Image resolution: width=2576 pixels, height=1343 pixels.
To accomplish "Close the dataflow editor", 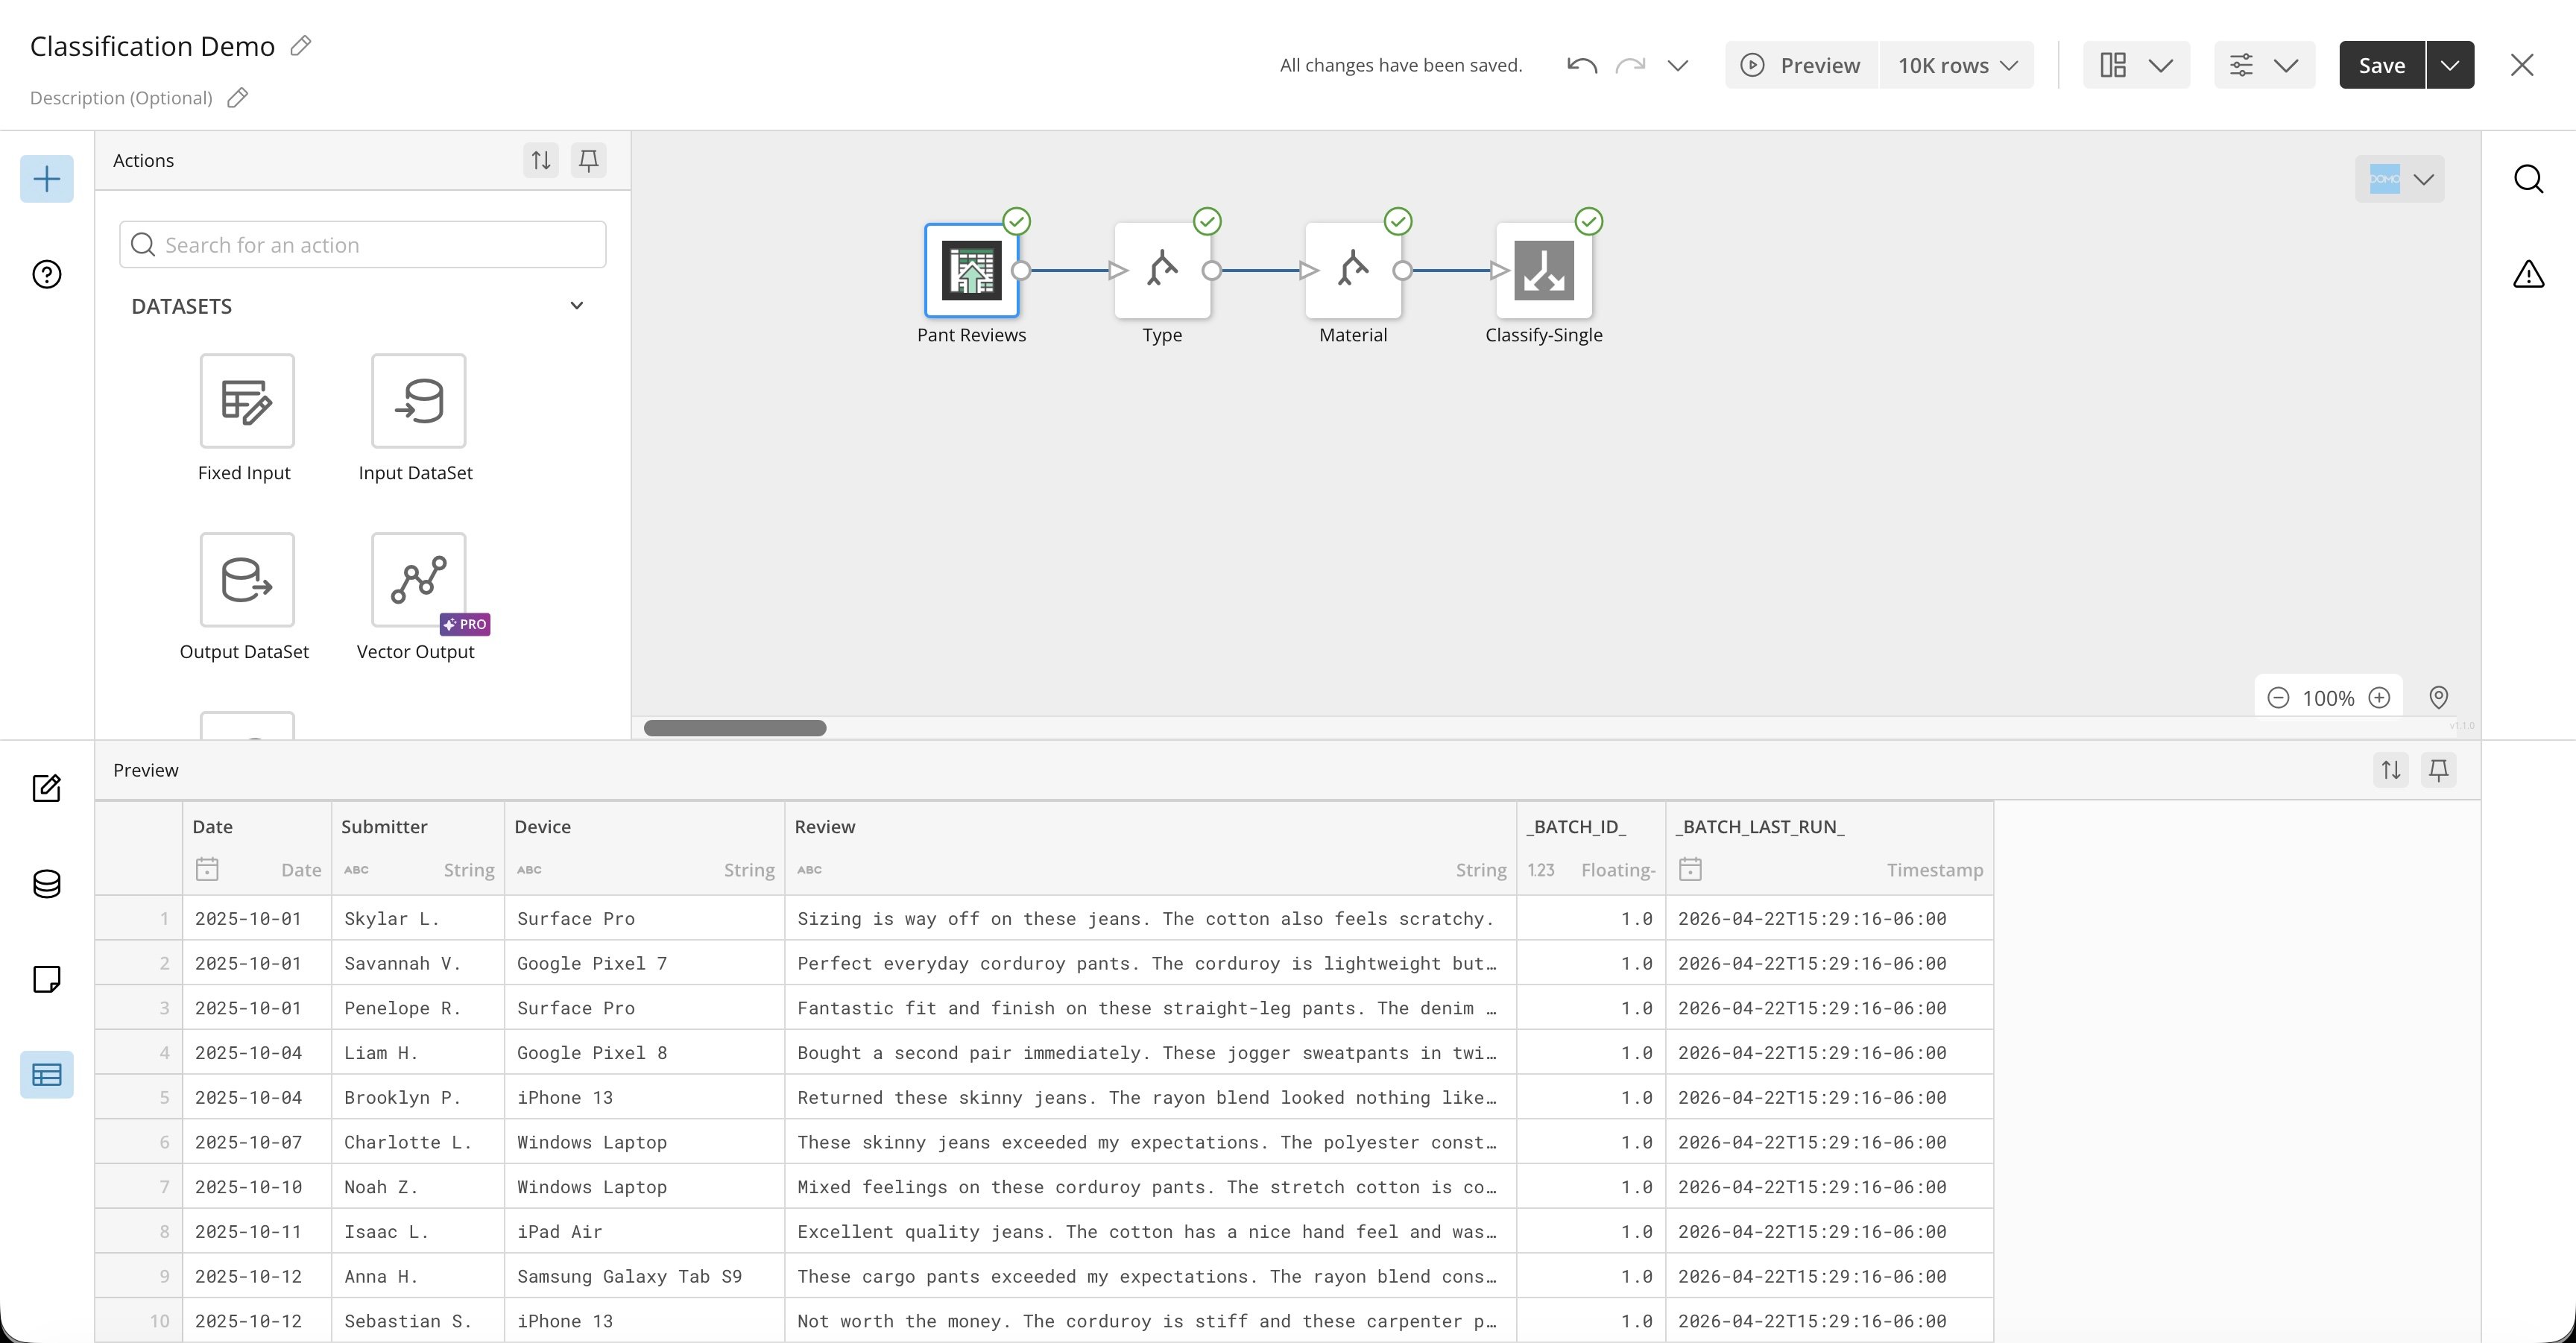I will tap(2522, 65).
